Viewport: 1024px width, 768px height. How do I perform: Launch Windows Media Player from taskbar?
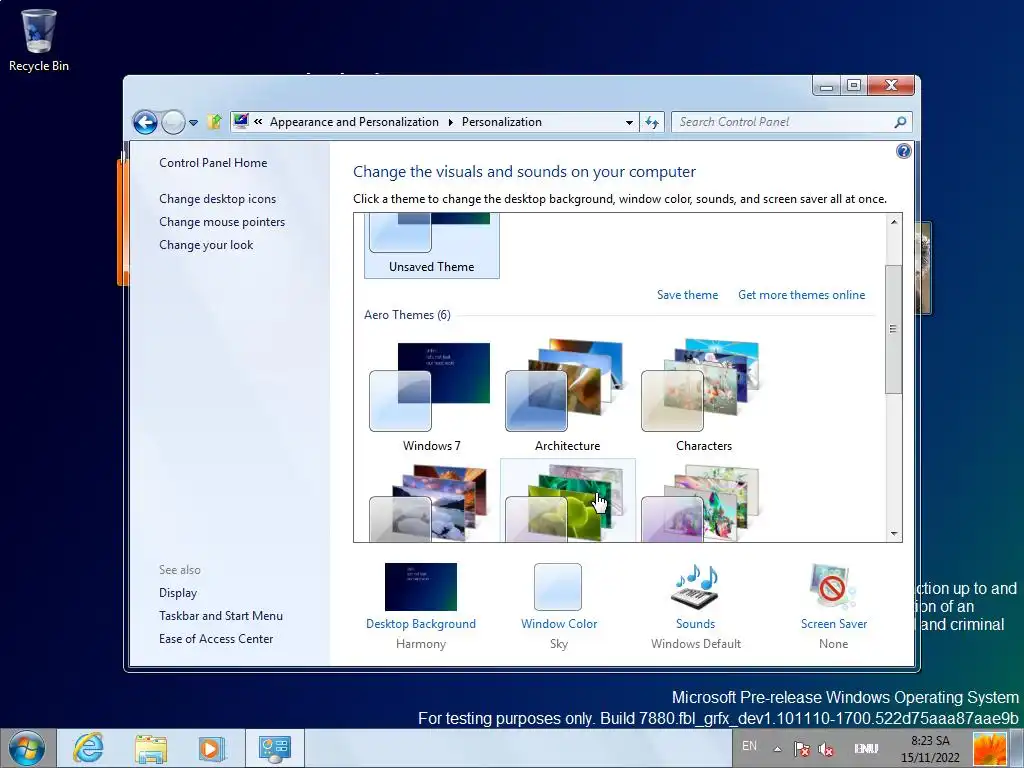pyautogui.click(x=212, y=748)
